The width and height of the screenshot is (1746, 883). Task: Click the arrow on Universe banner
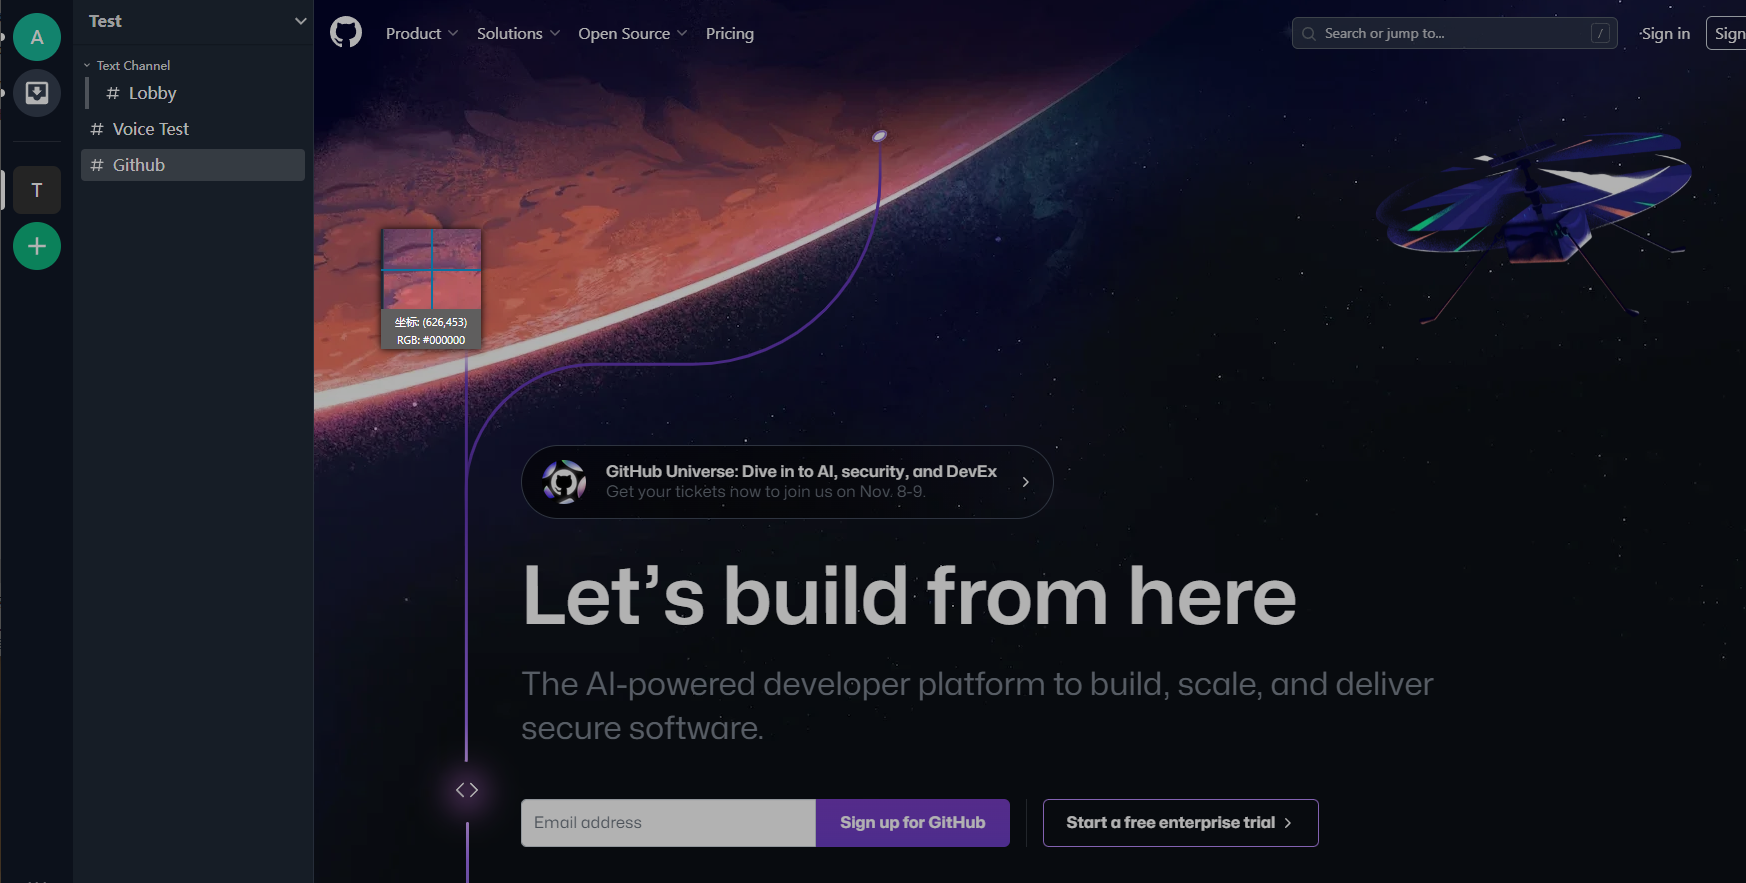click(1026, 482)
